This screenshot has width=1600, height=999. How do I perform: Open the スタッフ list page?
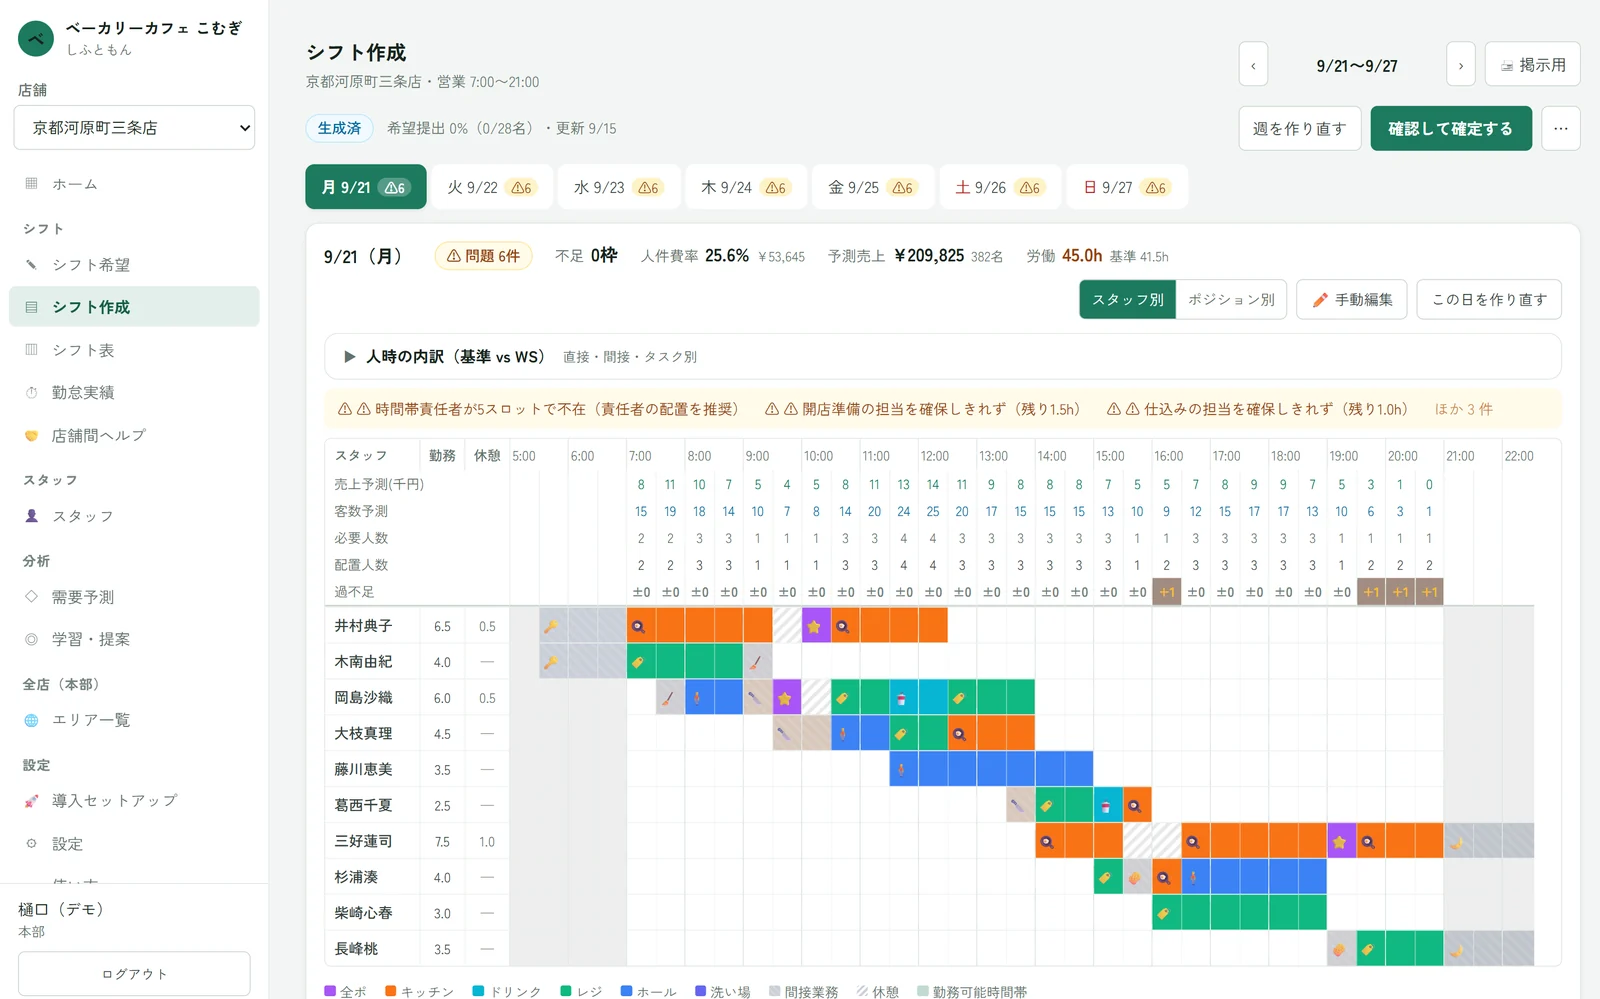[134, 516]
